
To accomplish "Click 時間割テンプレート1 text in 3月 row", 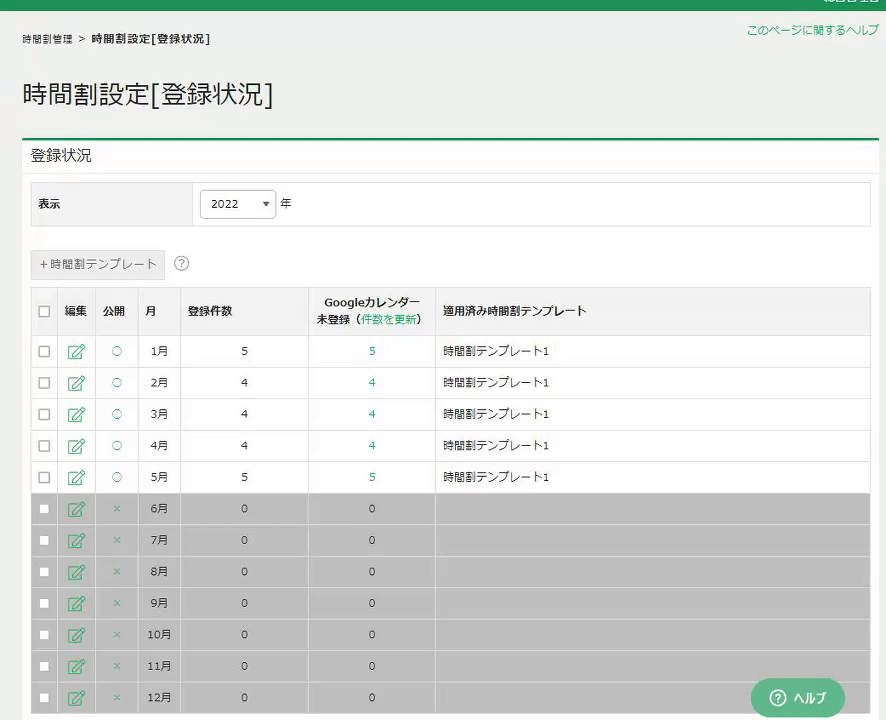I will 496,414.
